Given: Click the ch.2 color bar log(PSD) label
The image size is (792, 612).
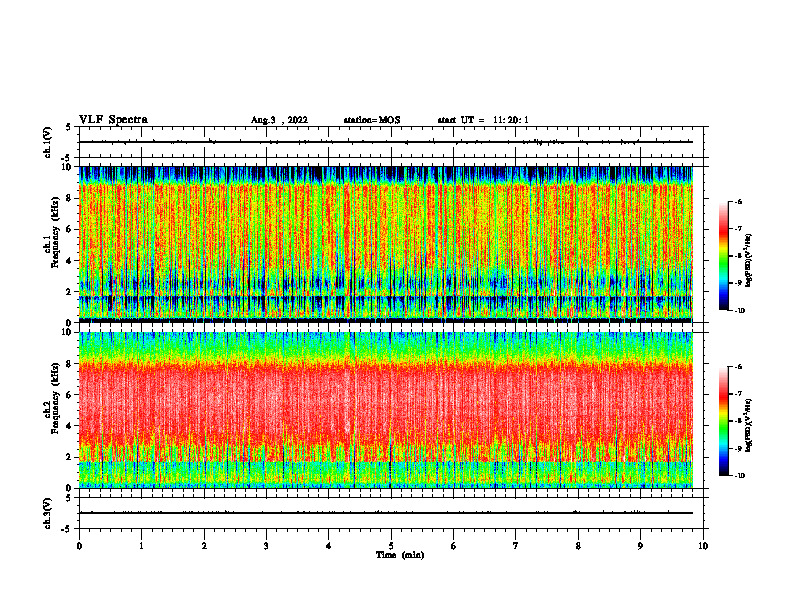Looking at the screenshot, I should [749, 425].
